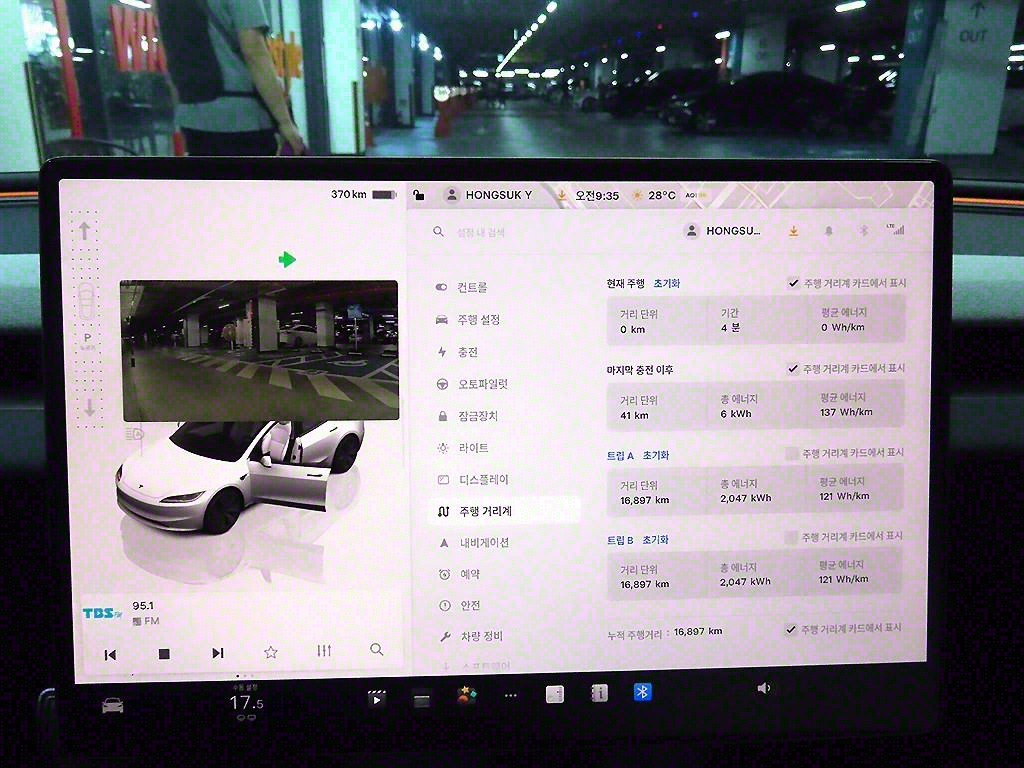Launch the Toybox app icon
The image size is (1024, 768).
[466, 696]
